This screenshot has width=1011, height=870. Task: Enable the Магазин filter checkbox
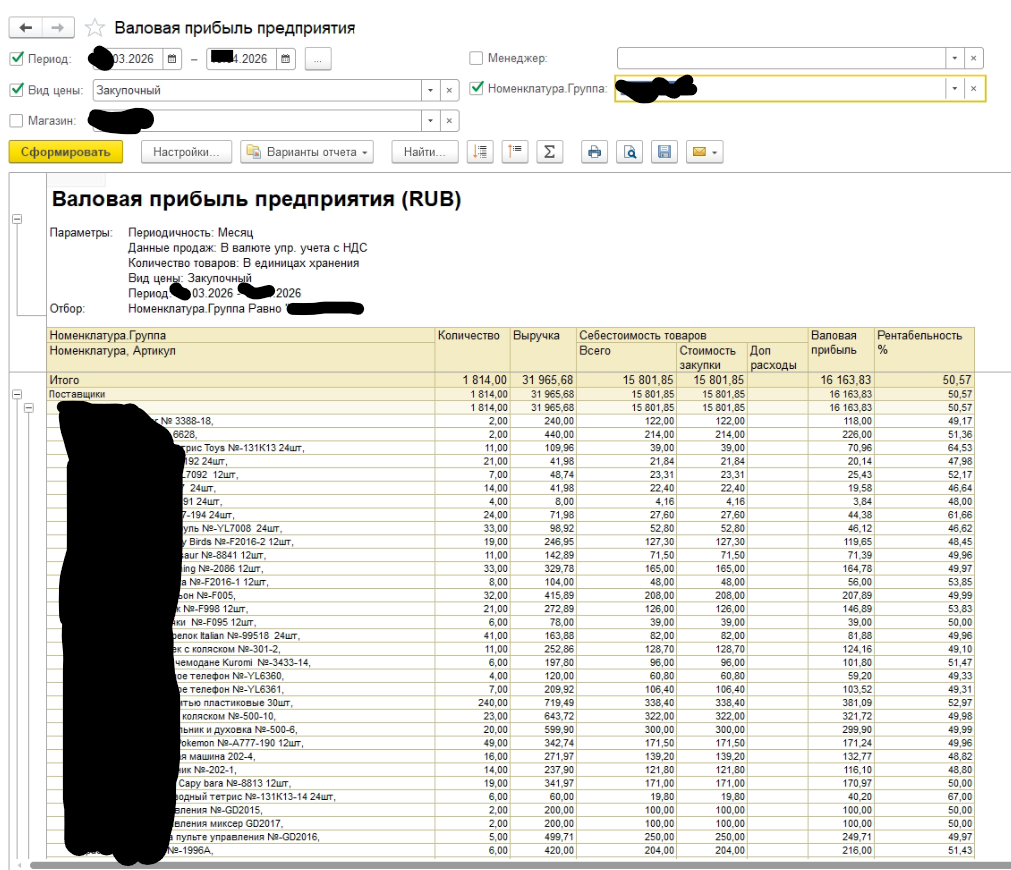[x=16, y=121]
